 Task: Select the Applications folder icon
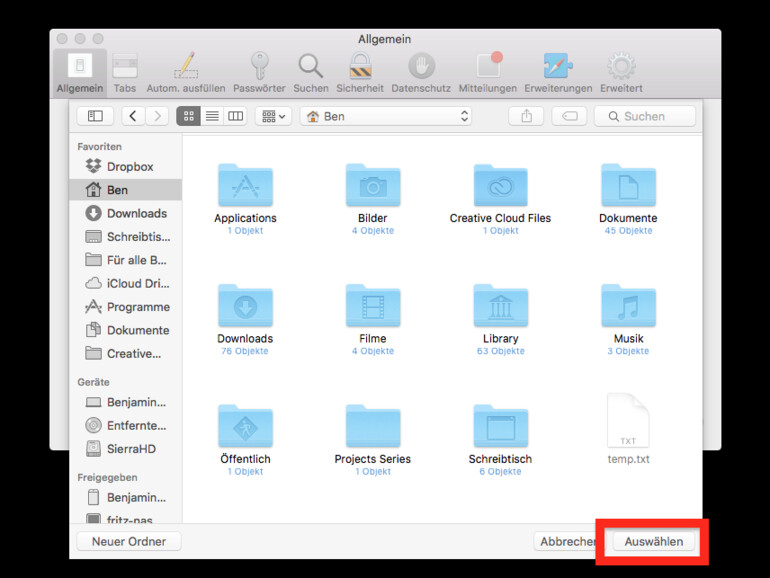point(246,185)
